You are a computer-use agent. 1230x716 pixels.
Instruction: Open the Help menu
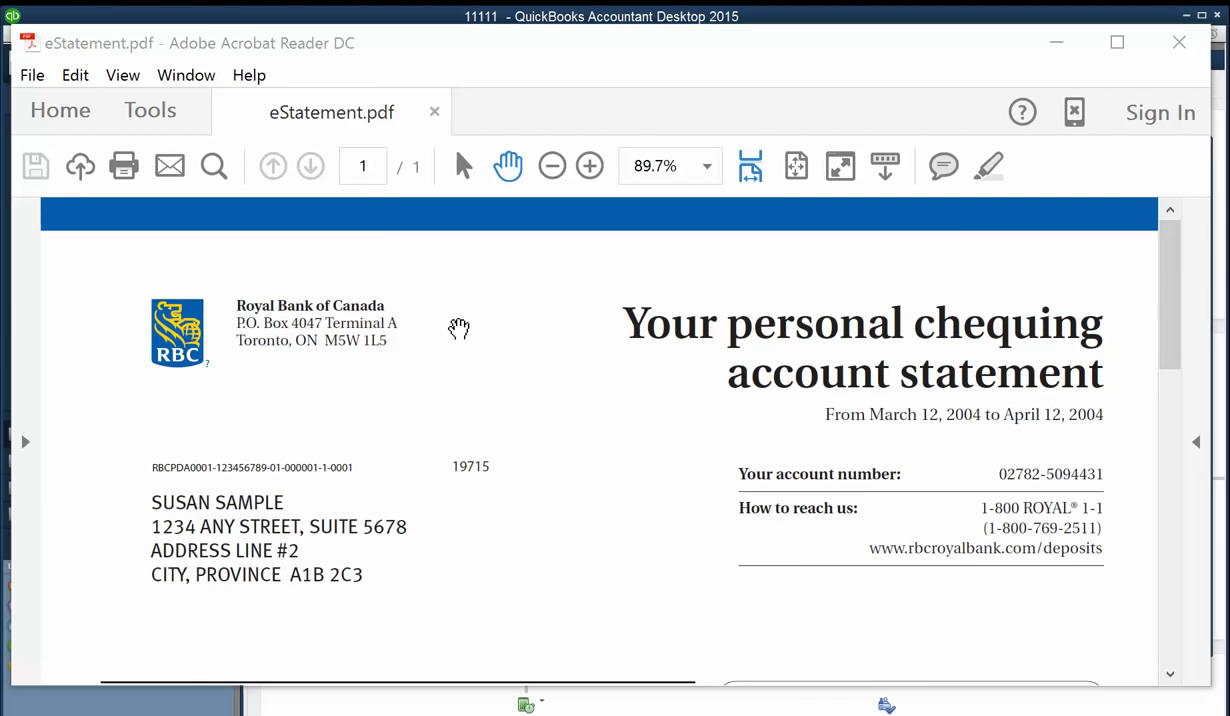click(249, 75)
